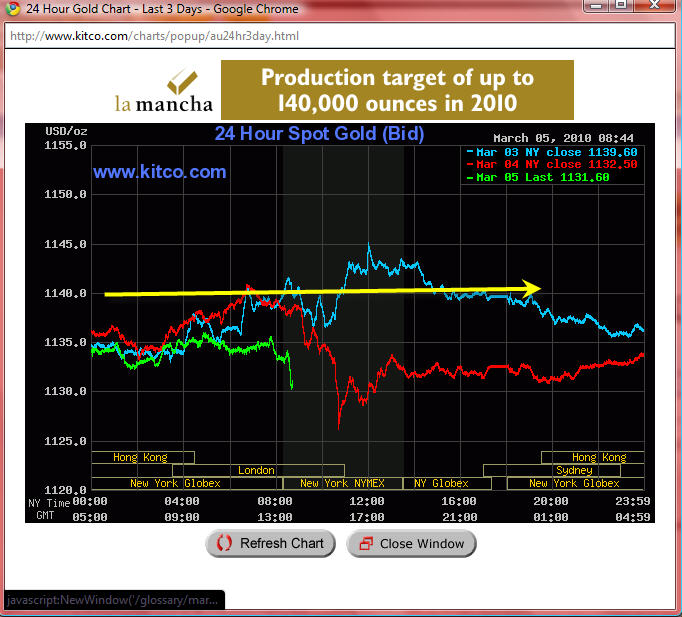This screenshot has height=617, width=682.
Task: Click the left Hong Kong market session box
Action: coord(143,457)
